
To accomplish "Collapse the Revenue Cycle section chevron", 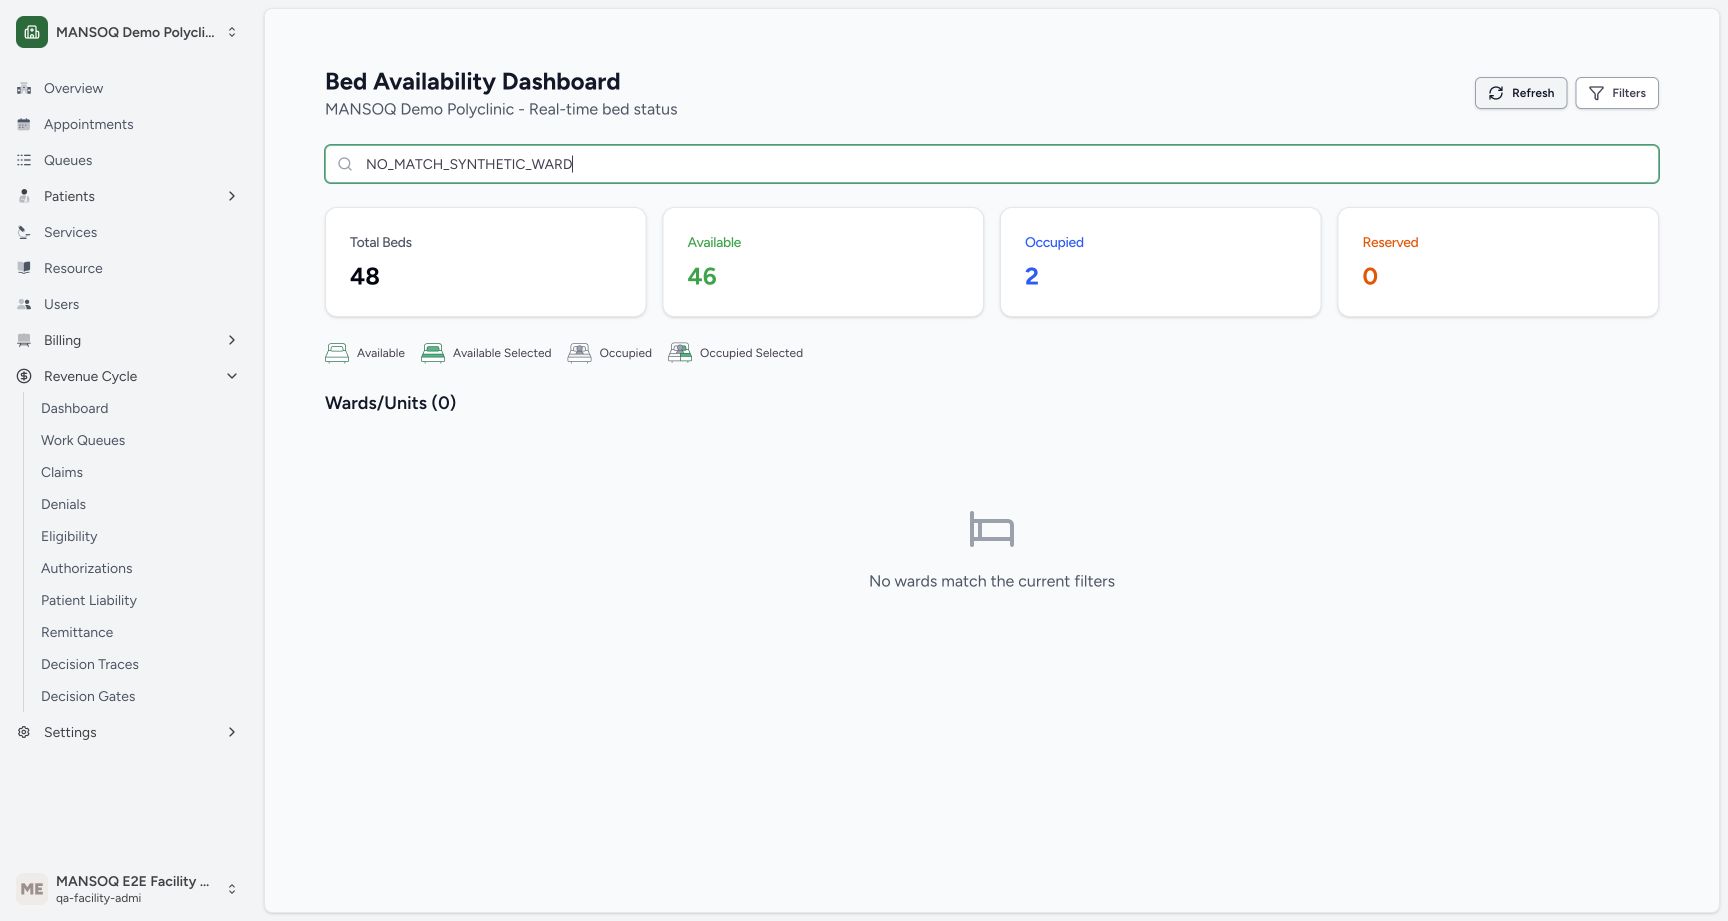I will 232,376.
